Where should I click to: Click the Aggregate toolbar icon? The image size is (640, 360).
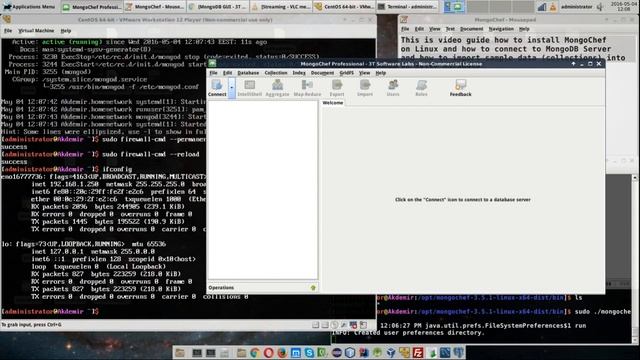pos(277,88)
